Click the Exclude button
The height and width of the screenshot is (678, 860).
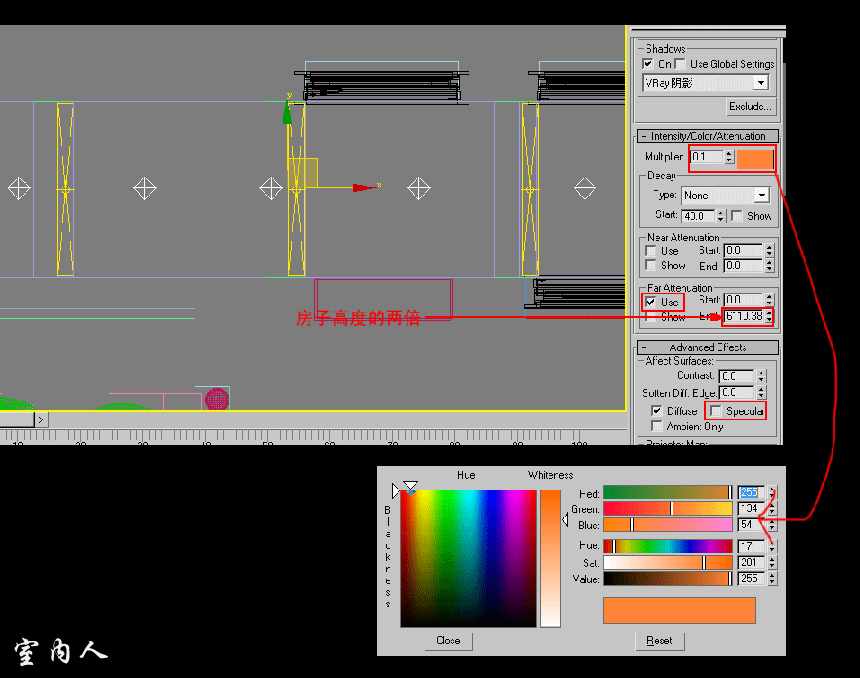(x=750, y=106)
